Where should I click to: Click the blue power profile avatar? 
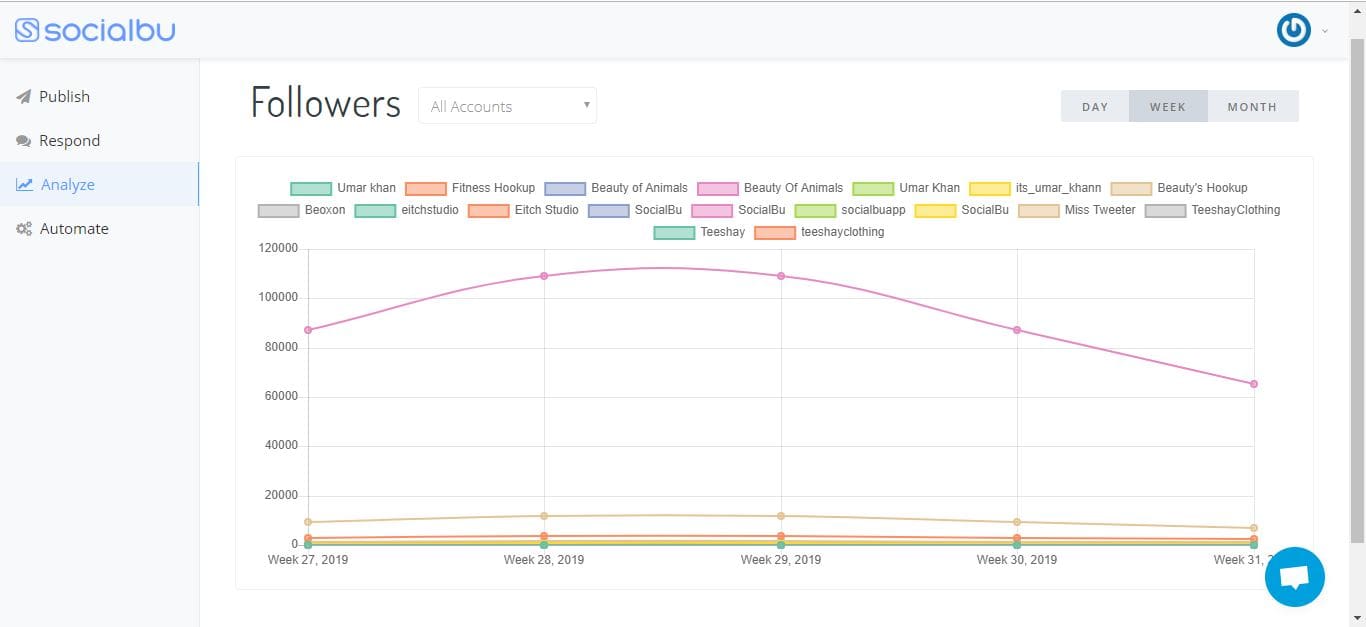coord(1293,30)
